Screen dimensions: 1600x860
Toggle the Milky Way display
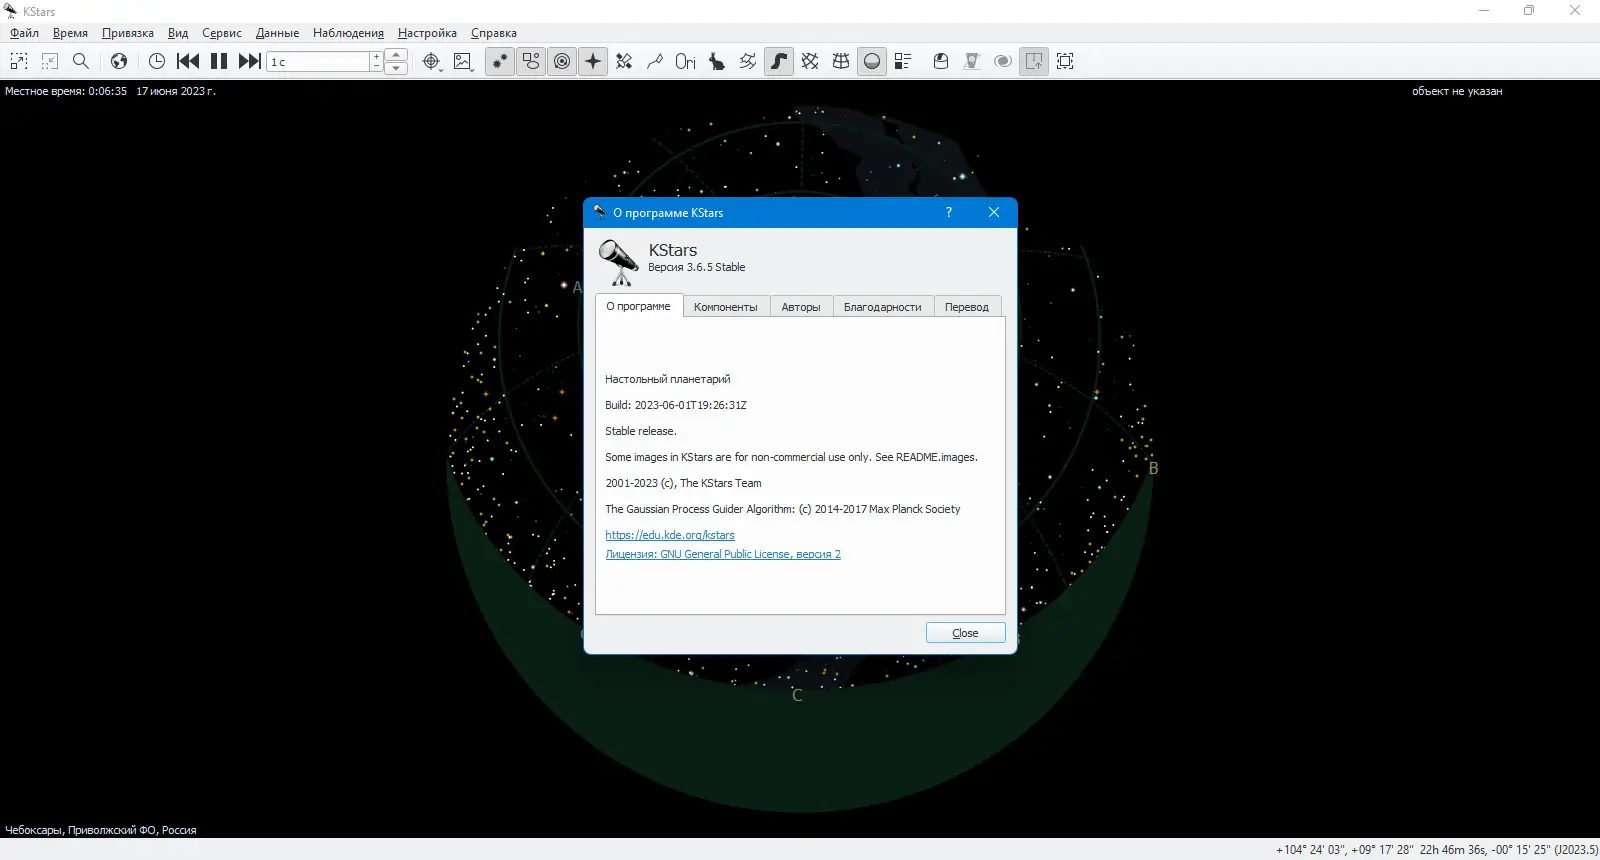(x=779, y=61)
